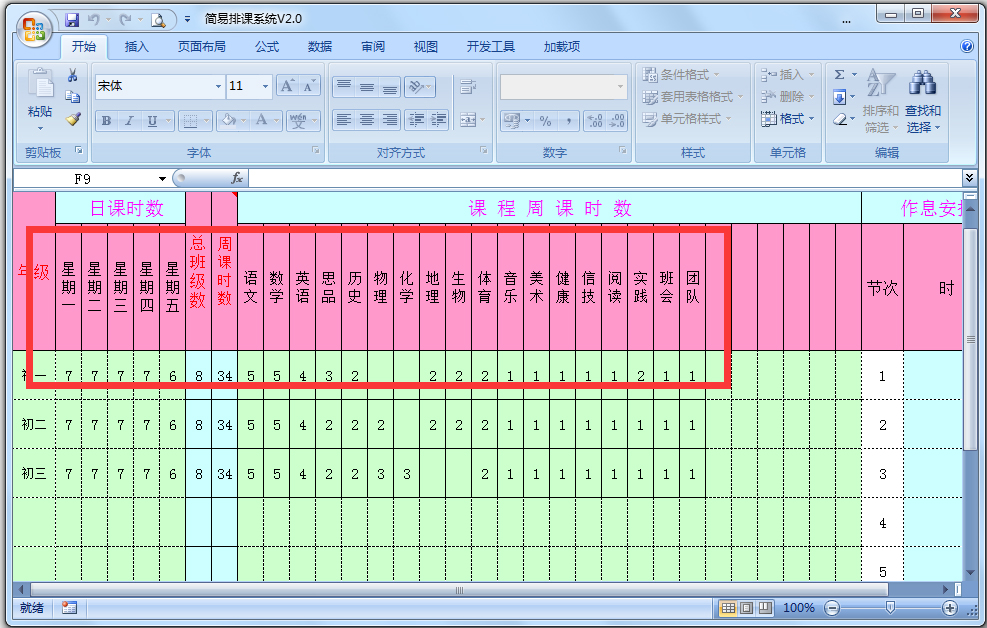Click the insert function fx icon

pyautogui.click(x=237, y=178)
